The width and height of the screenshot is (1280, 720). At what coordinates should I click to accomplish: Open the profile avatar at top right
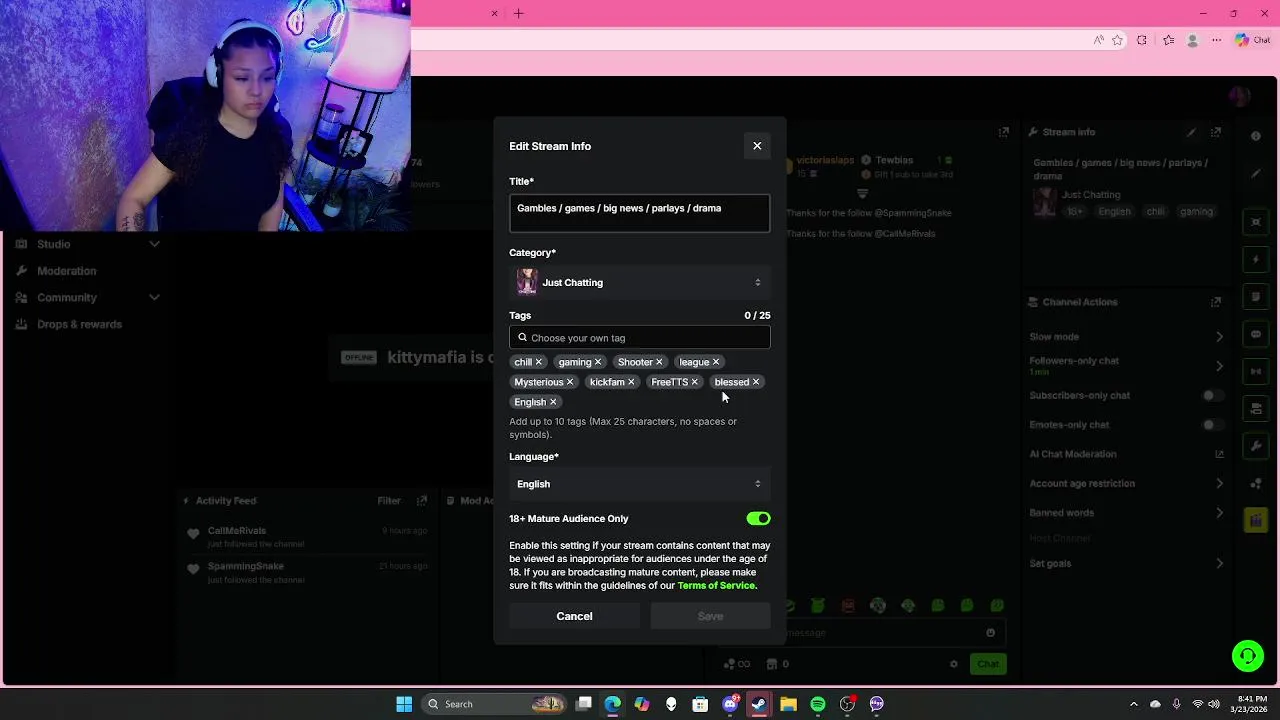[x=1240, y=96]
